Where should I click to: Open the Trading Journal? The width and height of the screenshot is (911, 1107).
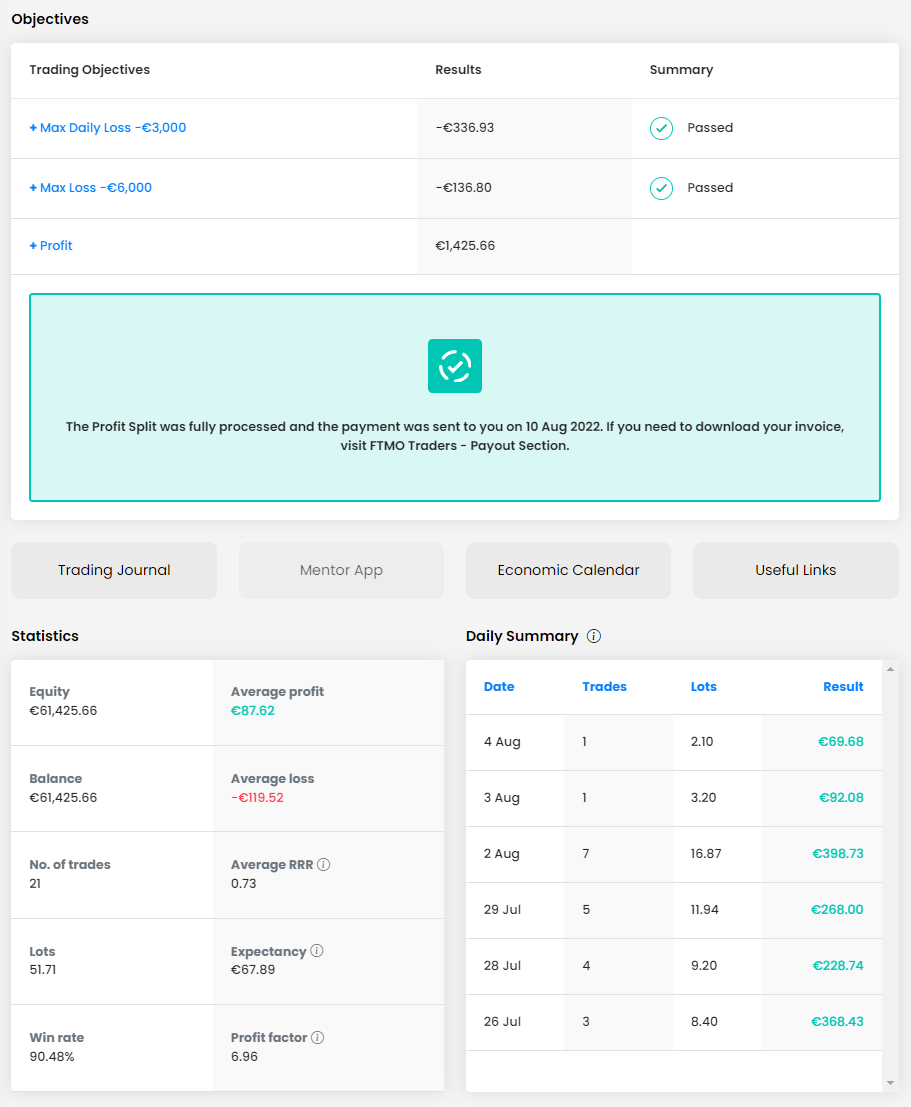coord(114,570)
